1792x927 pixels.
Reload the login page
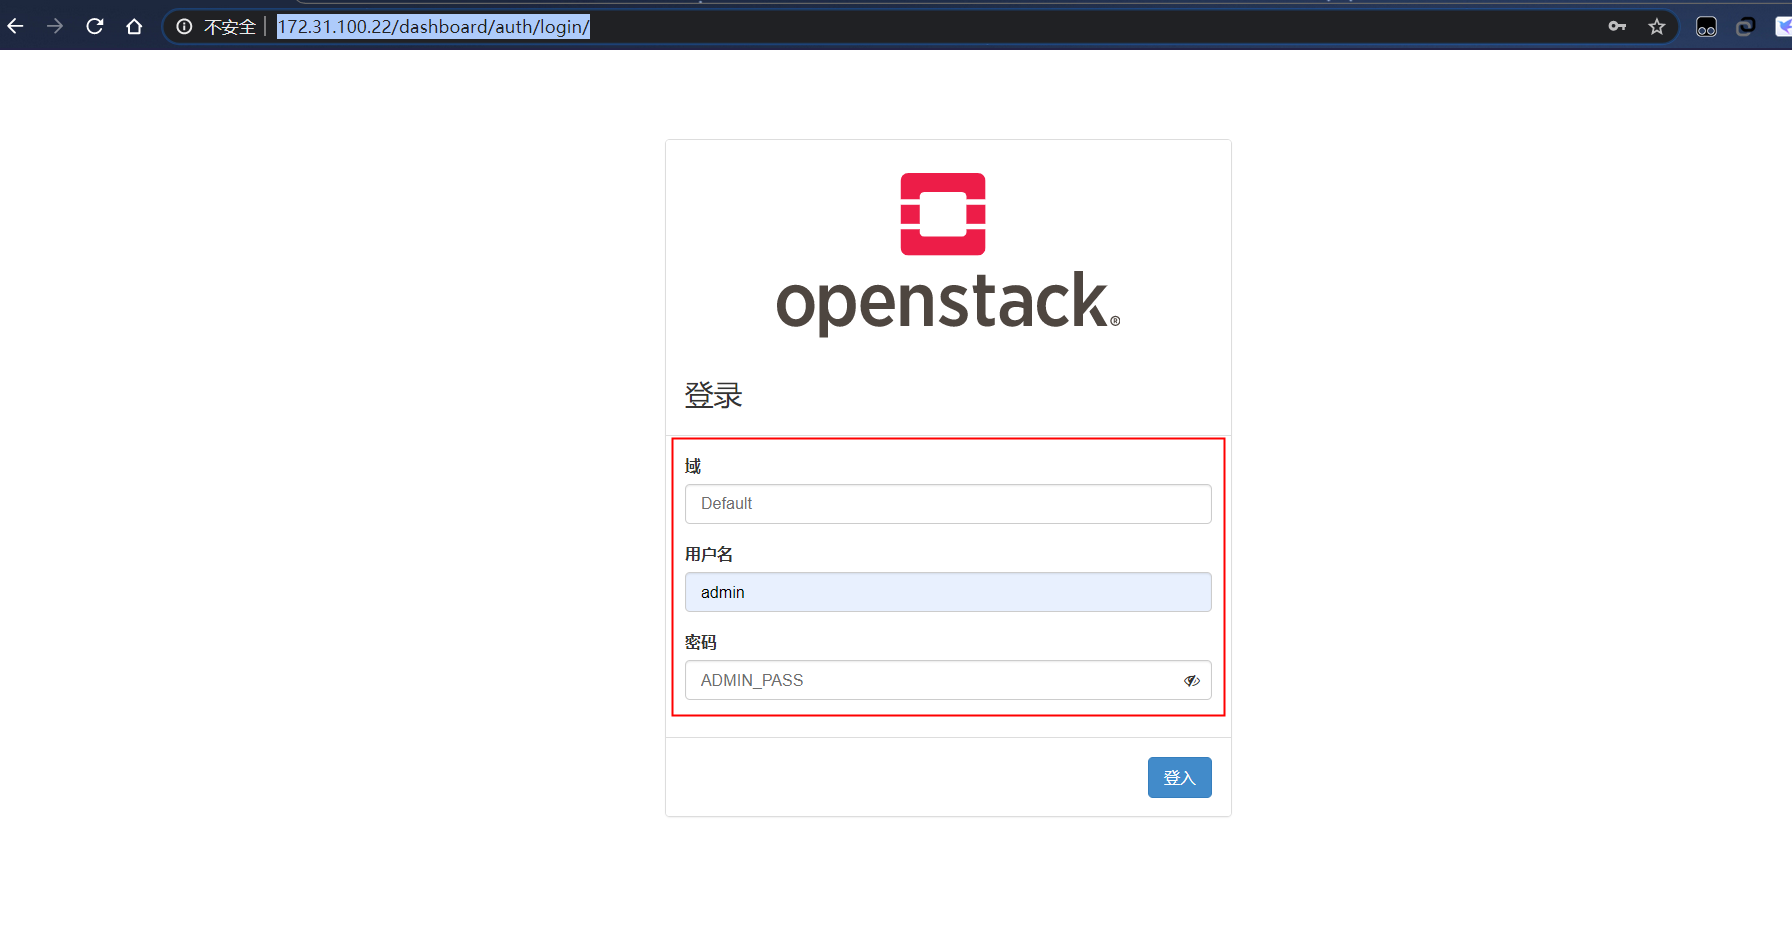(95, 27)
